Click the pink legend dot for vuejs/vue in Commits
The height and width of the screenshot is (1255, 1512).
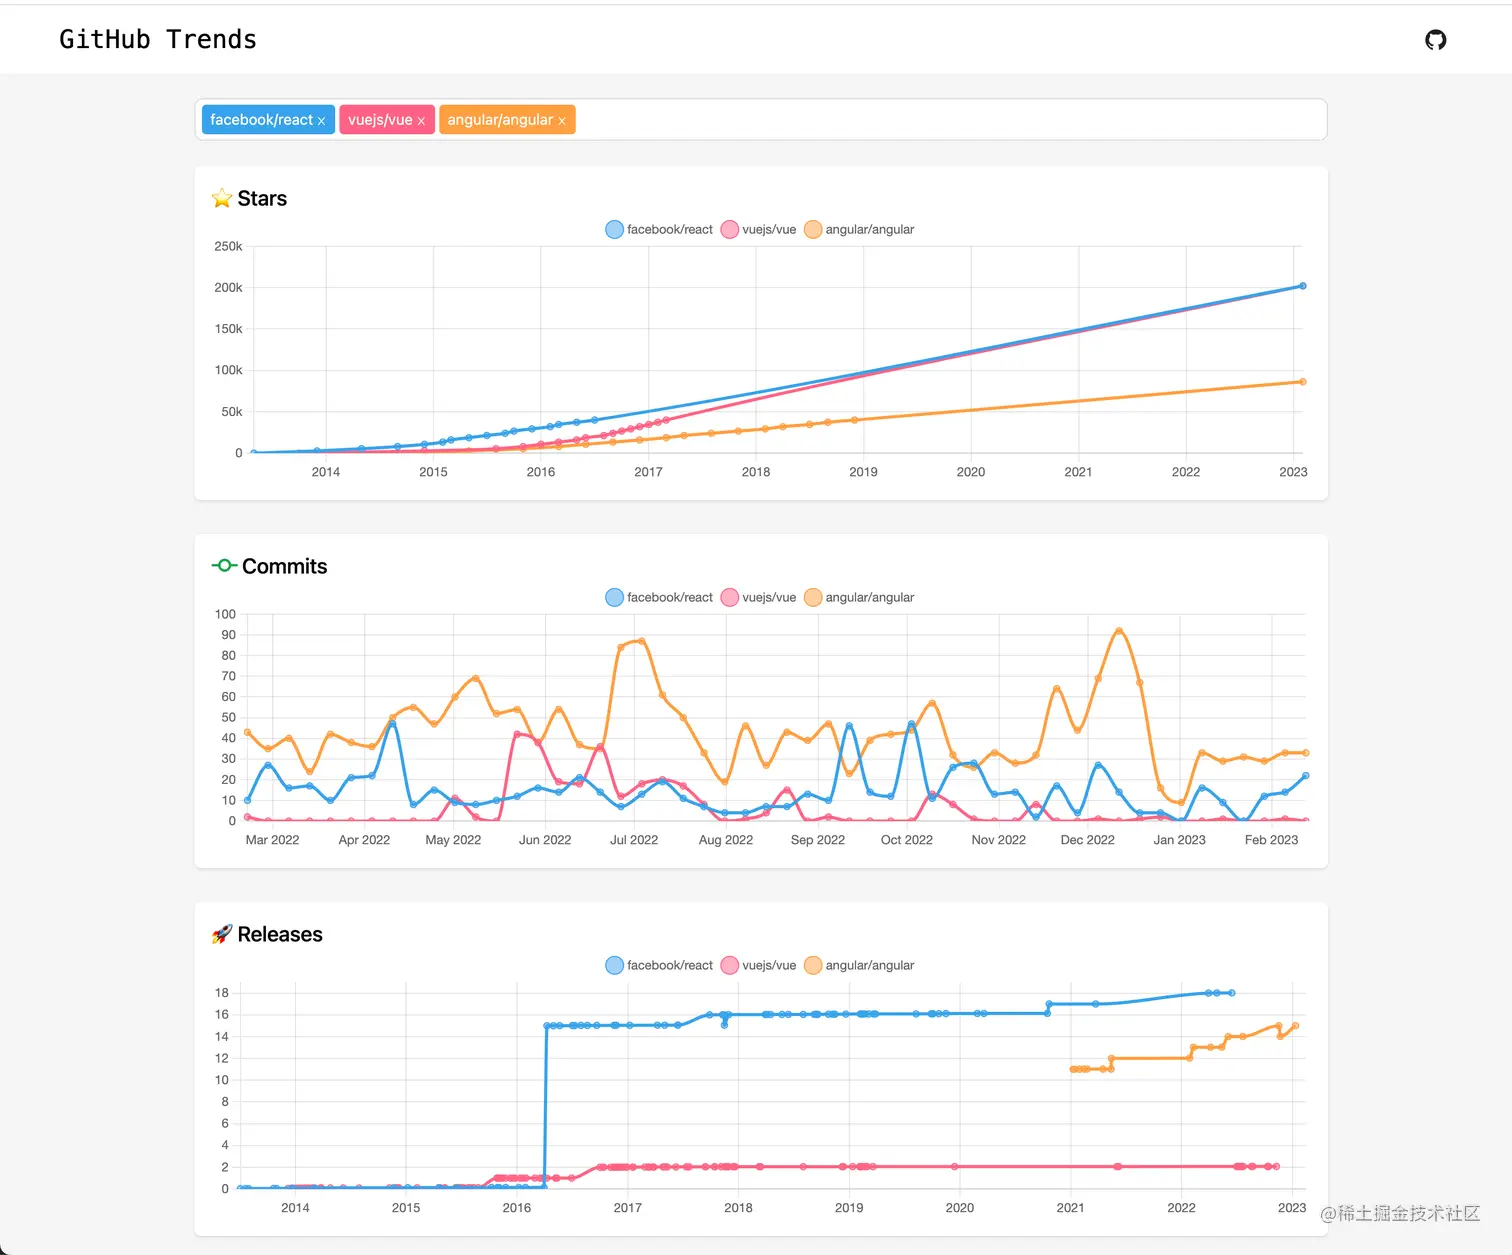729,597
